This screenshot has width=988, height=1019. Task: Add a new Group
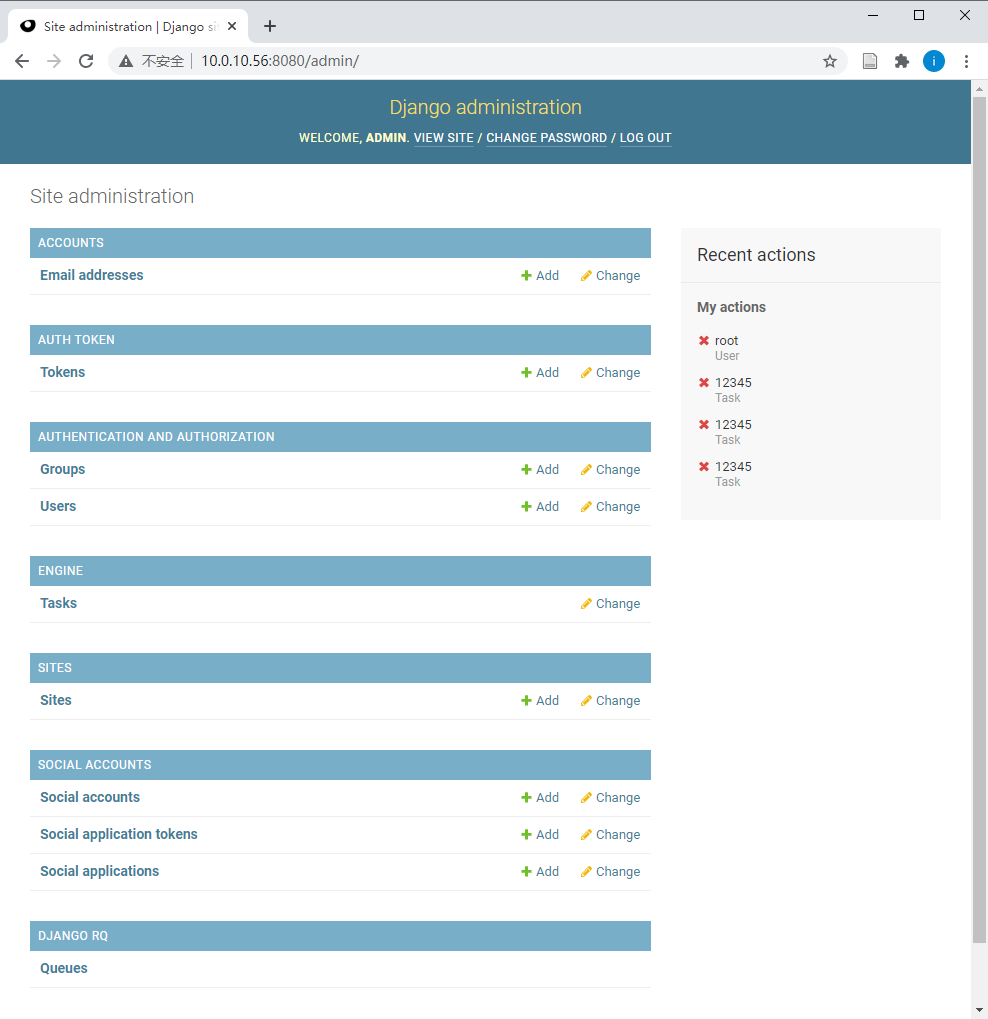(x=540, y=469)
